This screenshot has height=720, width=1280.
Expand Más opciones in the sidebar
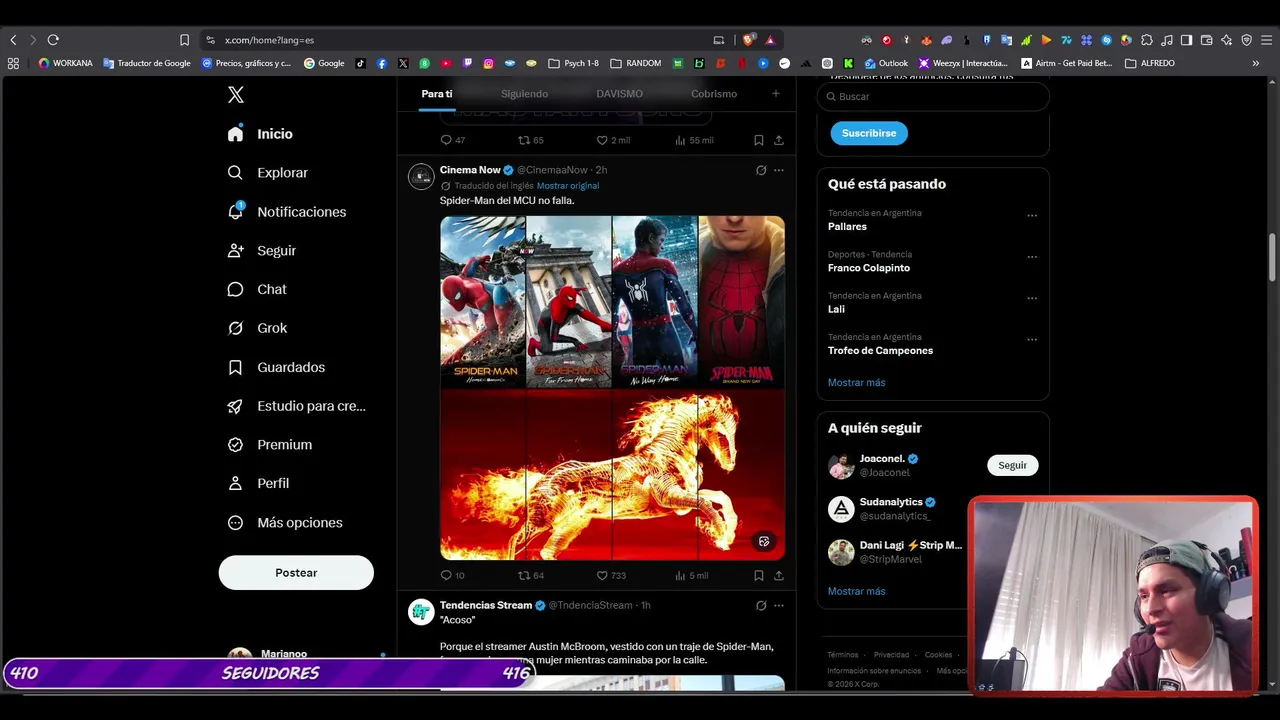285,523
